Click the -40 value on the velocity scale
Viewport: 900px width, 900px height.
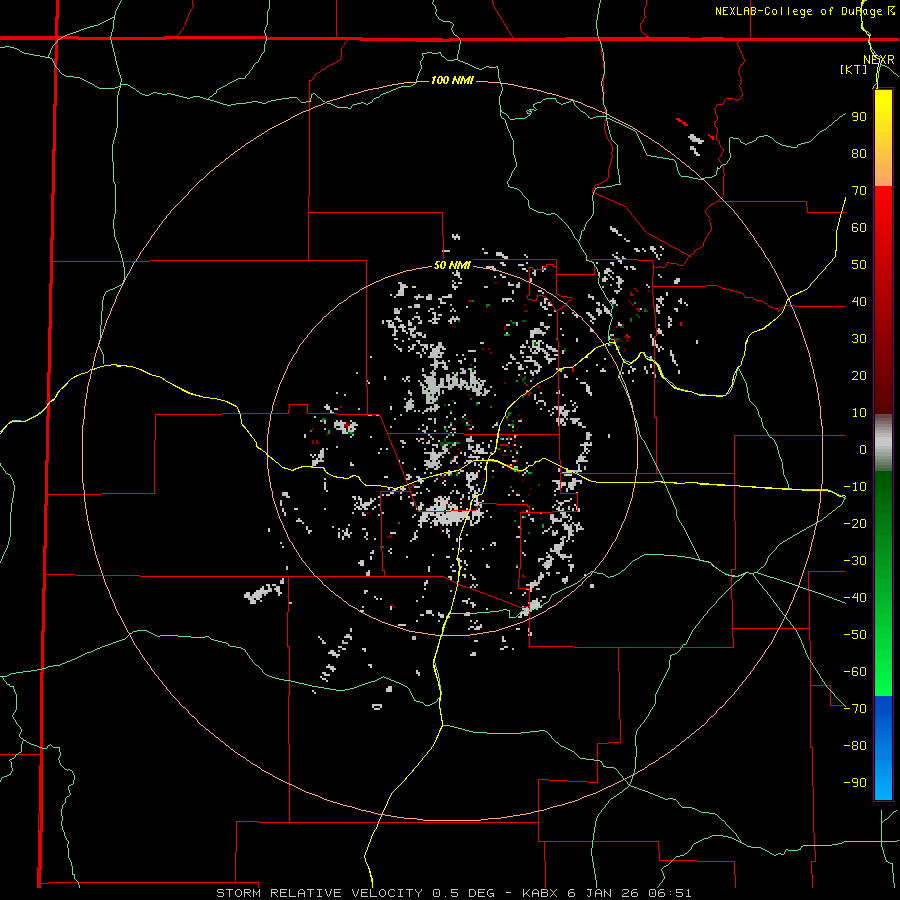pos(855,598)
